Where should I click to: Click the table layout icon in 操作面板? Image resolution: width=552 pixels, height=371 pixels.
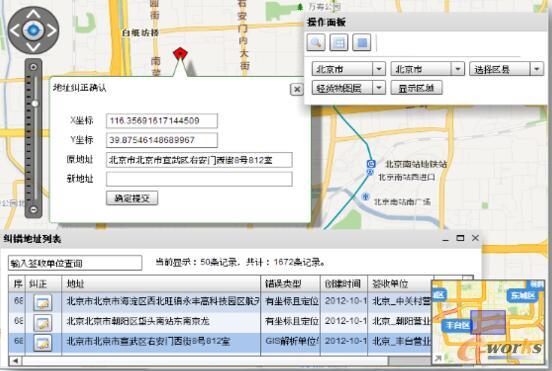click(339, 43)
